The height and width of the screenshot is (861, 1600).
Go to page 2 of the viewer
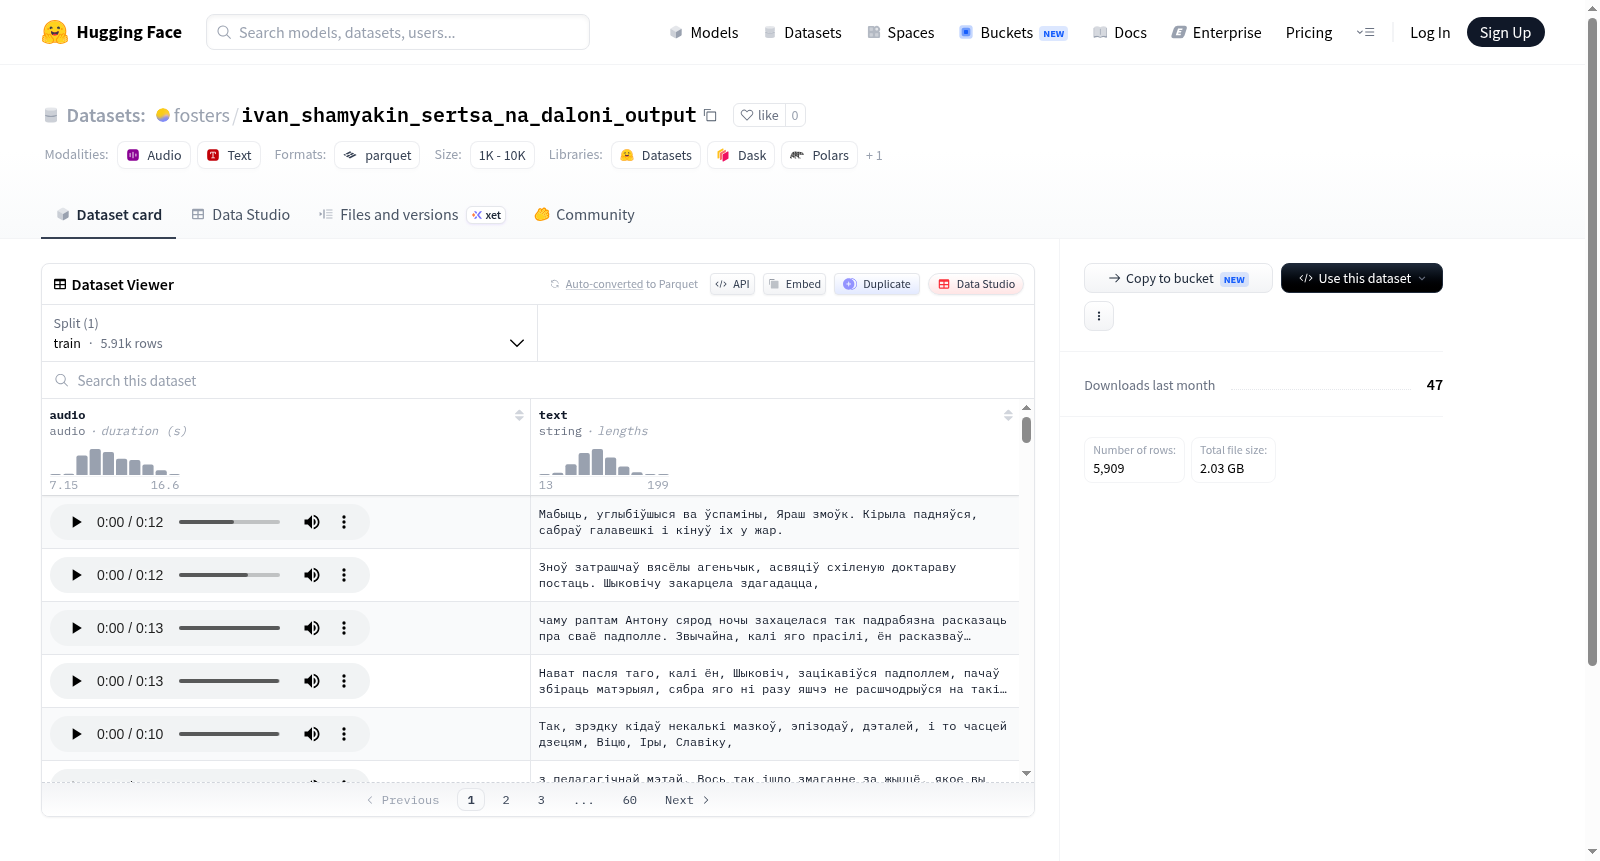(x=506, y=800)
